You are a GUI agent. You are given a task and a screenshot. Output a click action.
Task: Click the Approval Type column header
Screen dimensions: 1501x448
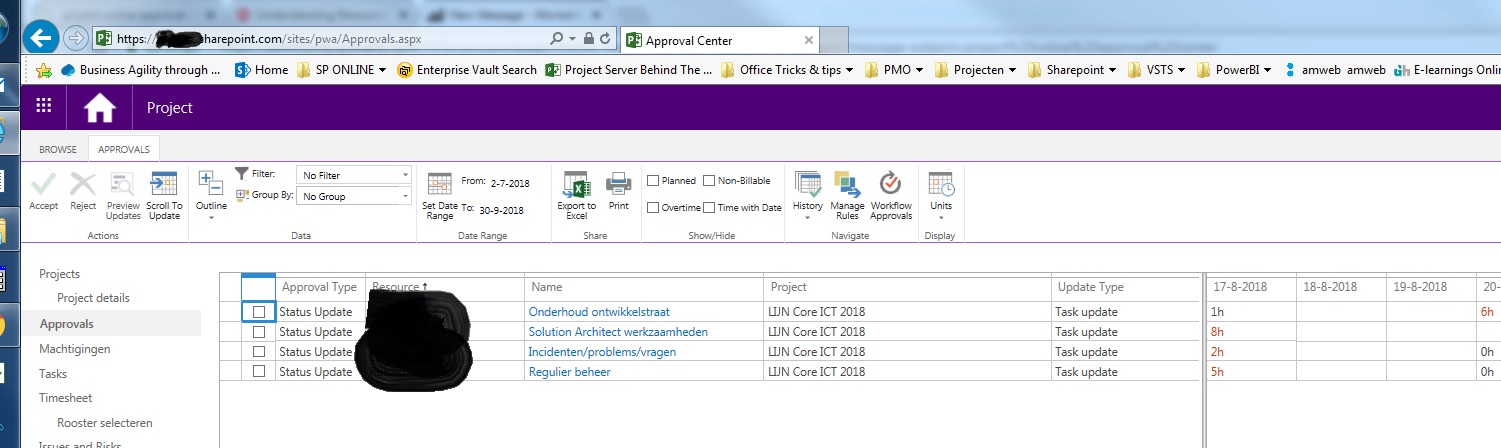click(x=319, y=287)
